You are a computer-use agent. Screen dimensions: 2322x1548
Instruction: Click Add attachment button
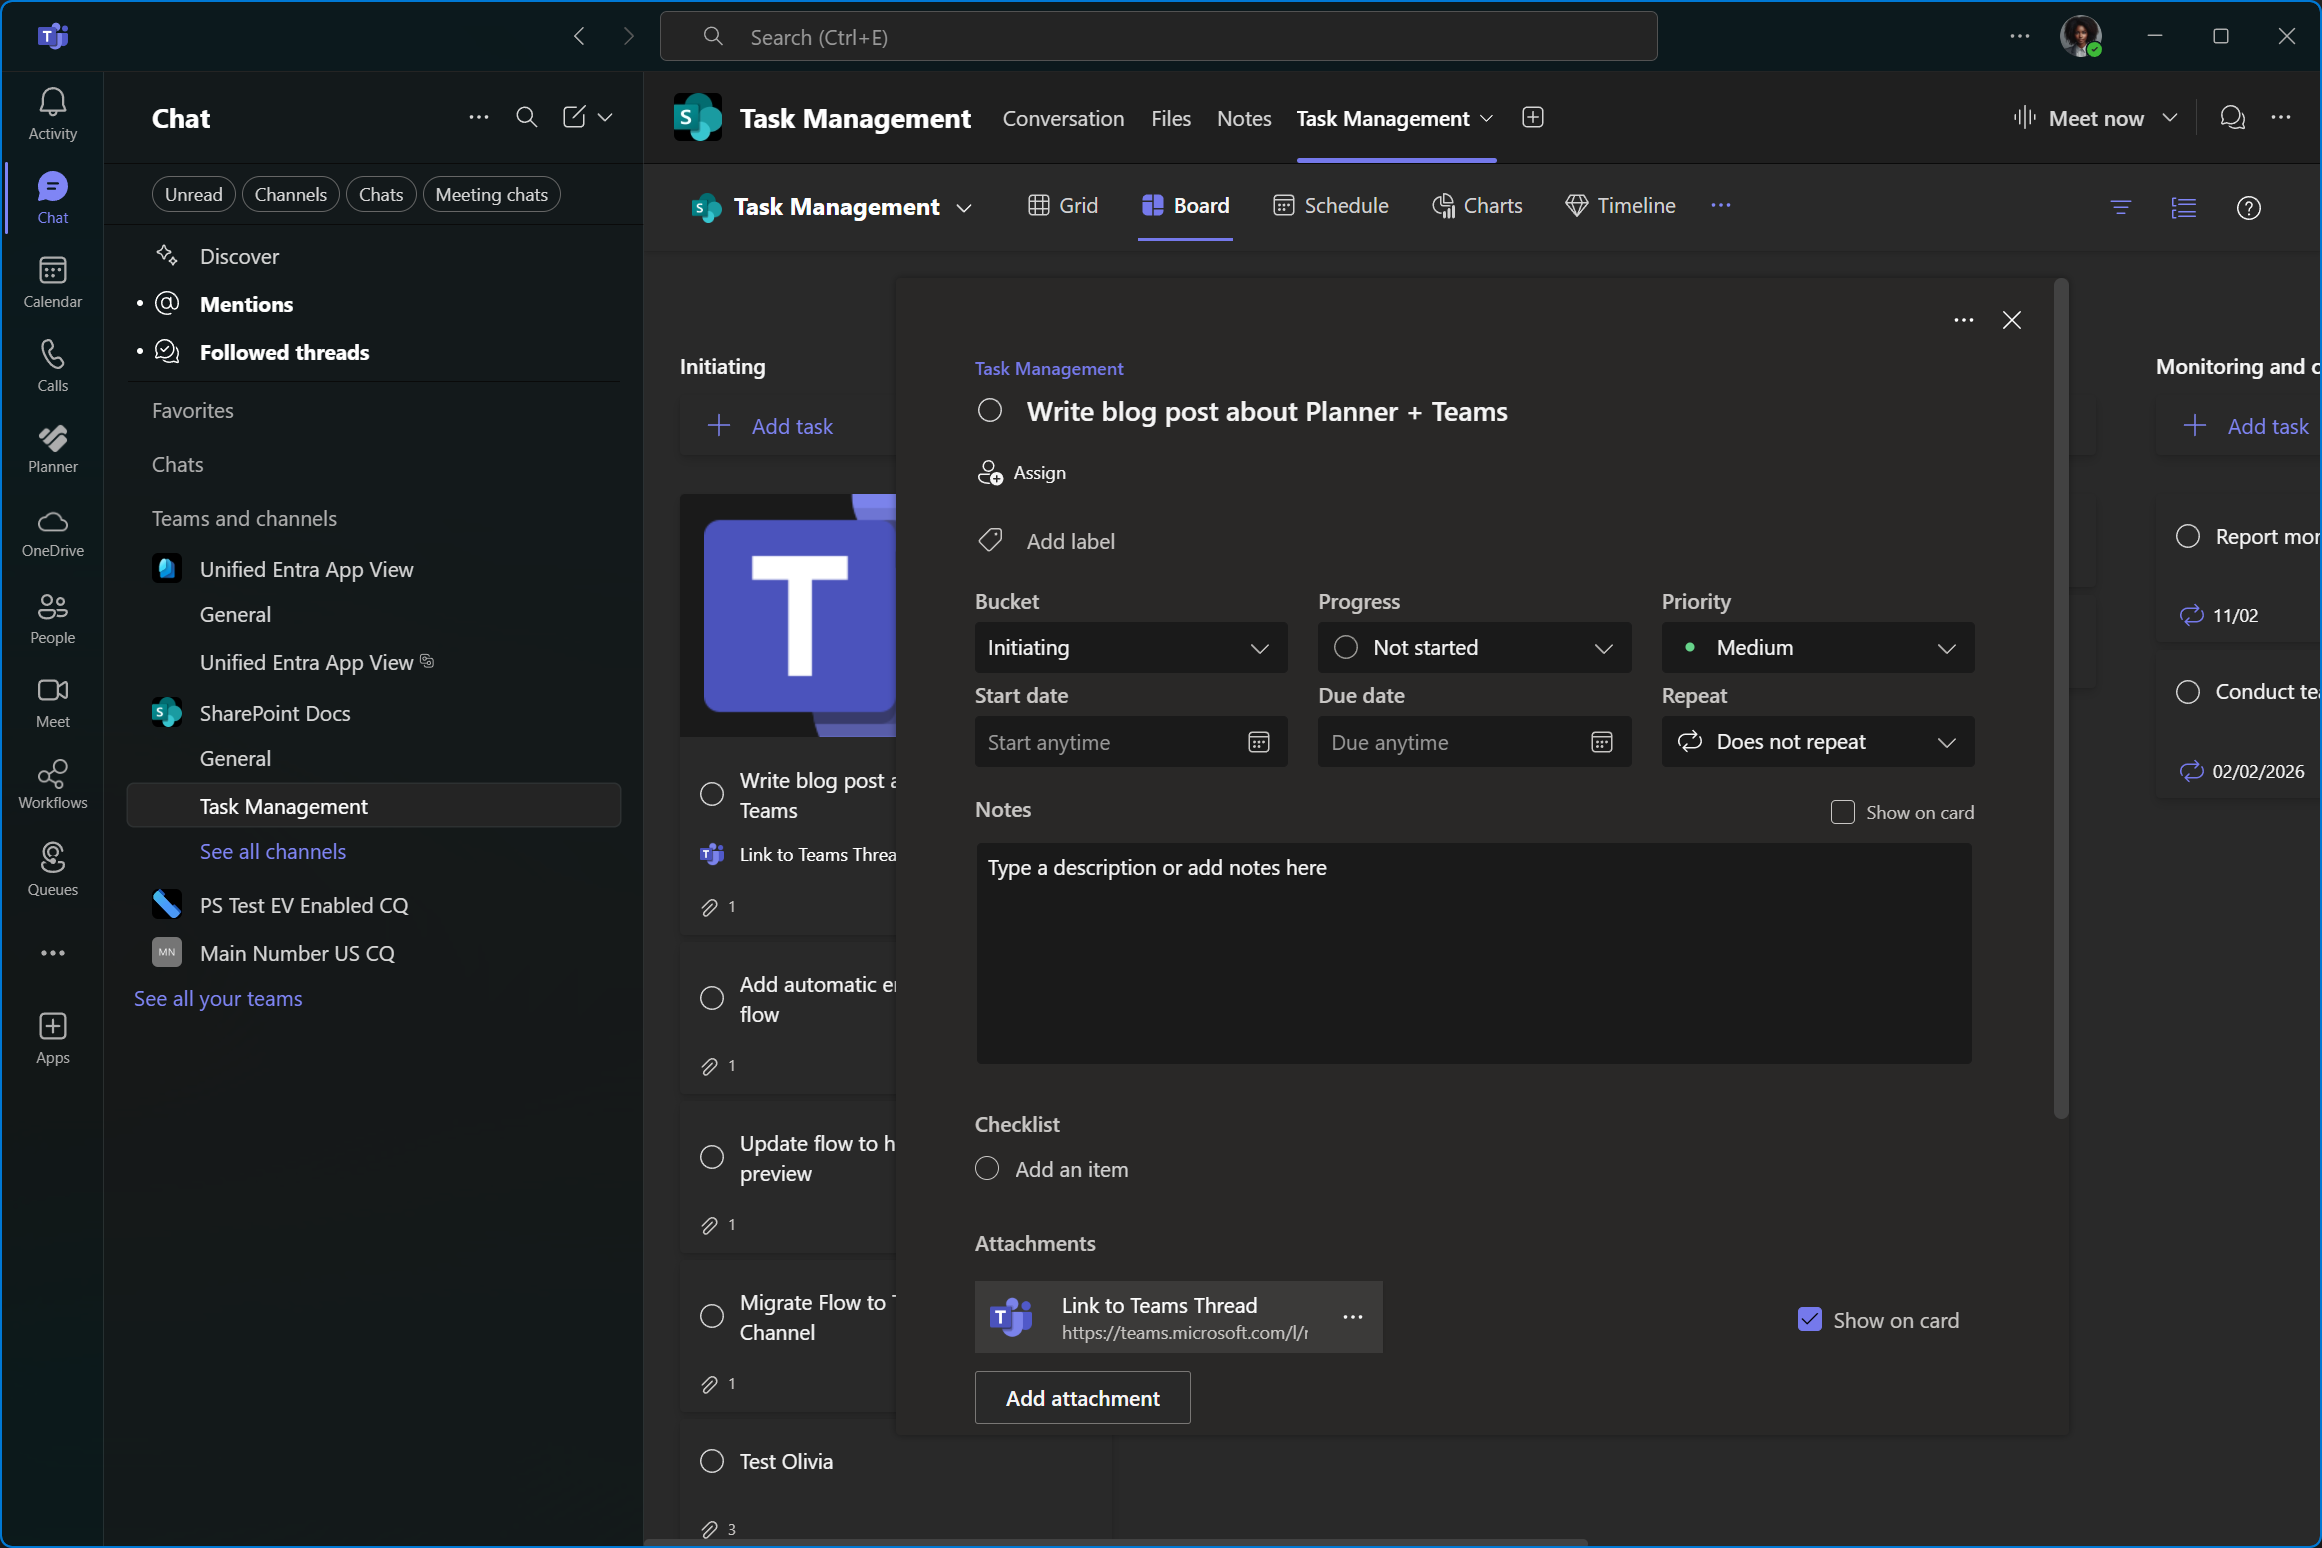pyautogui.click(x=1083, y=1397)
